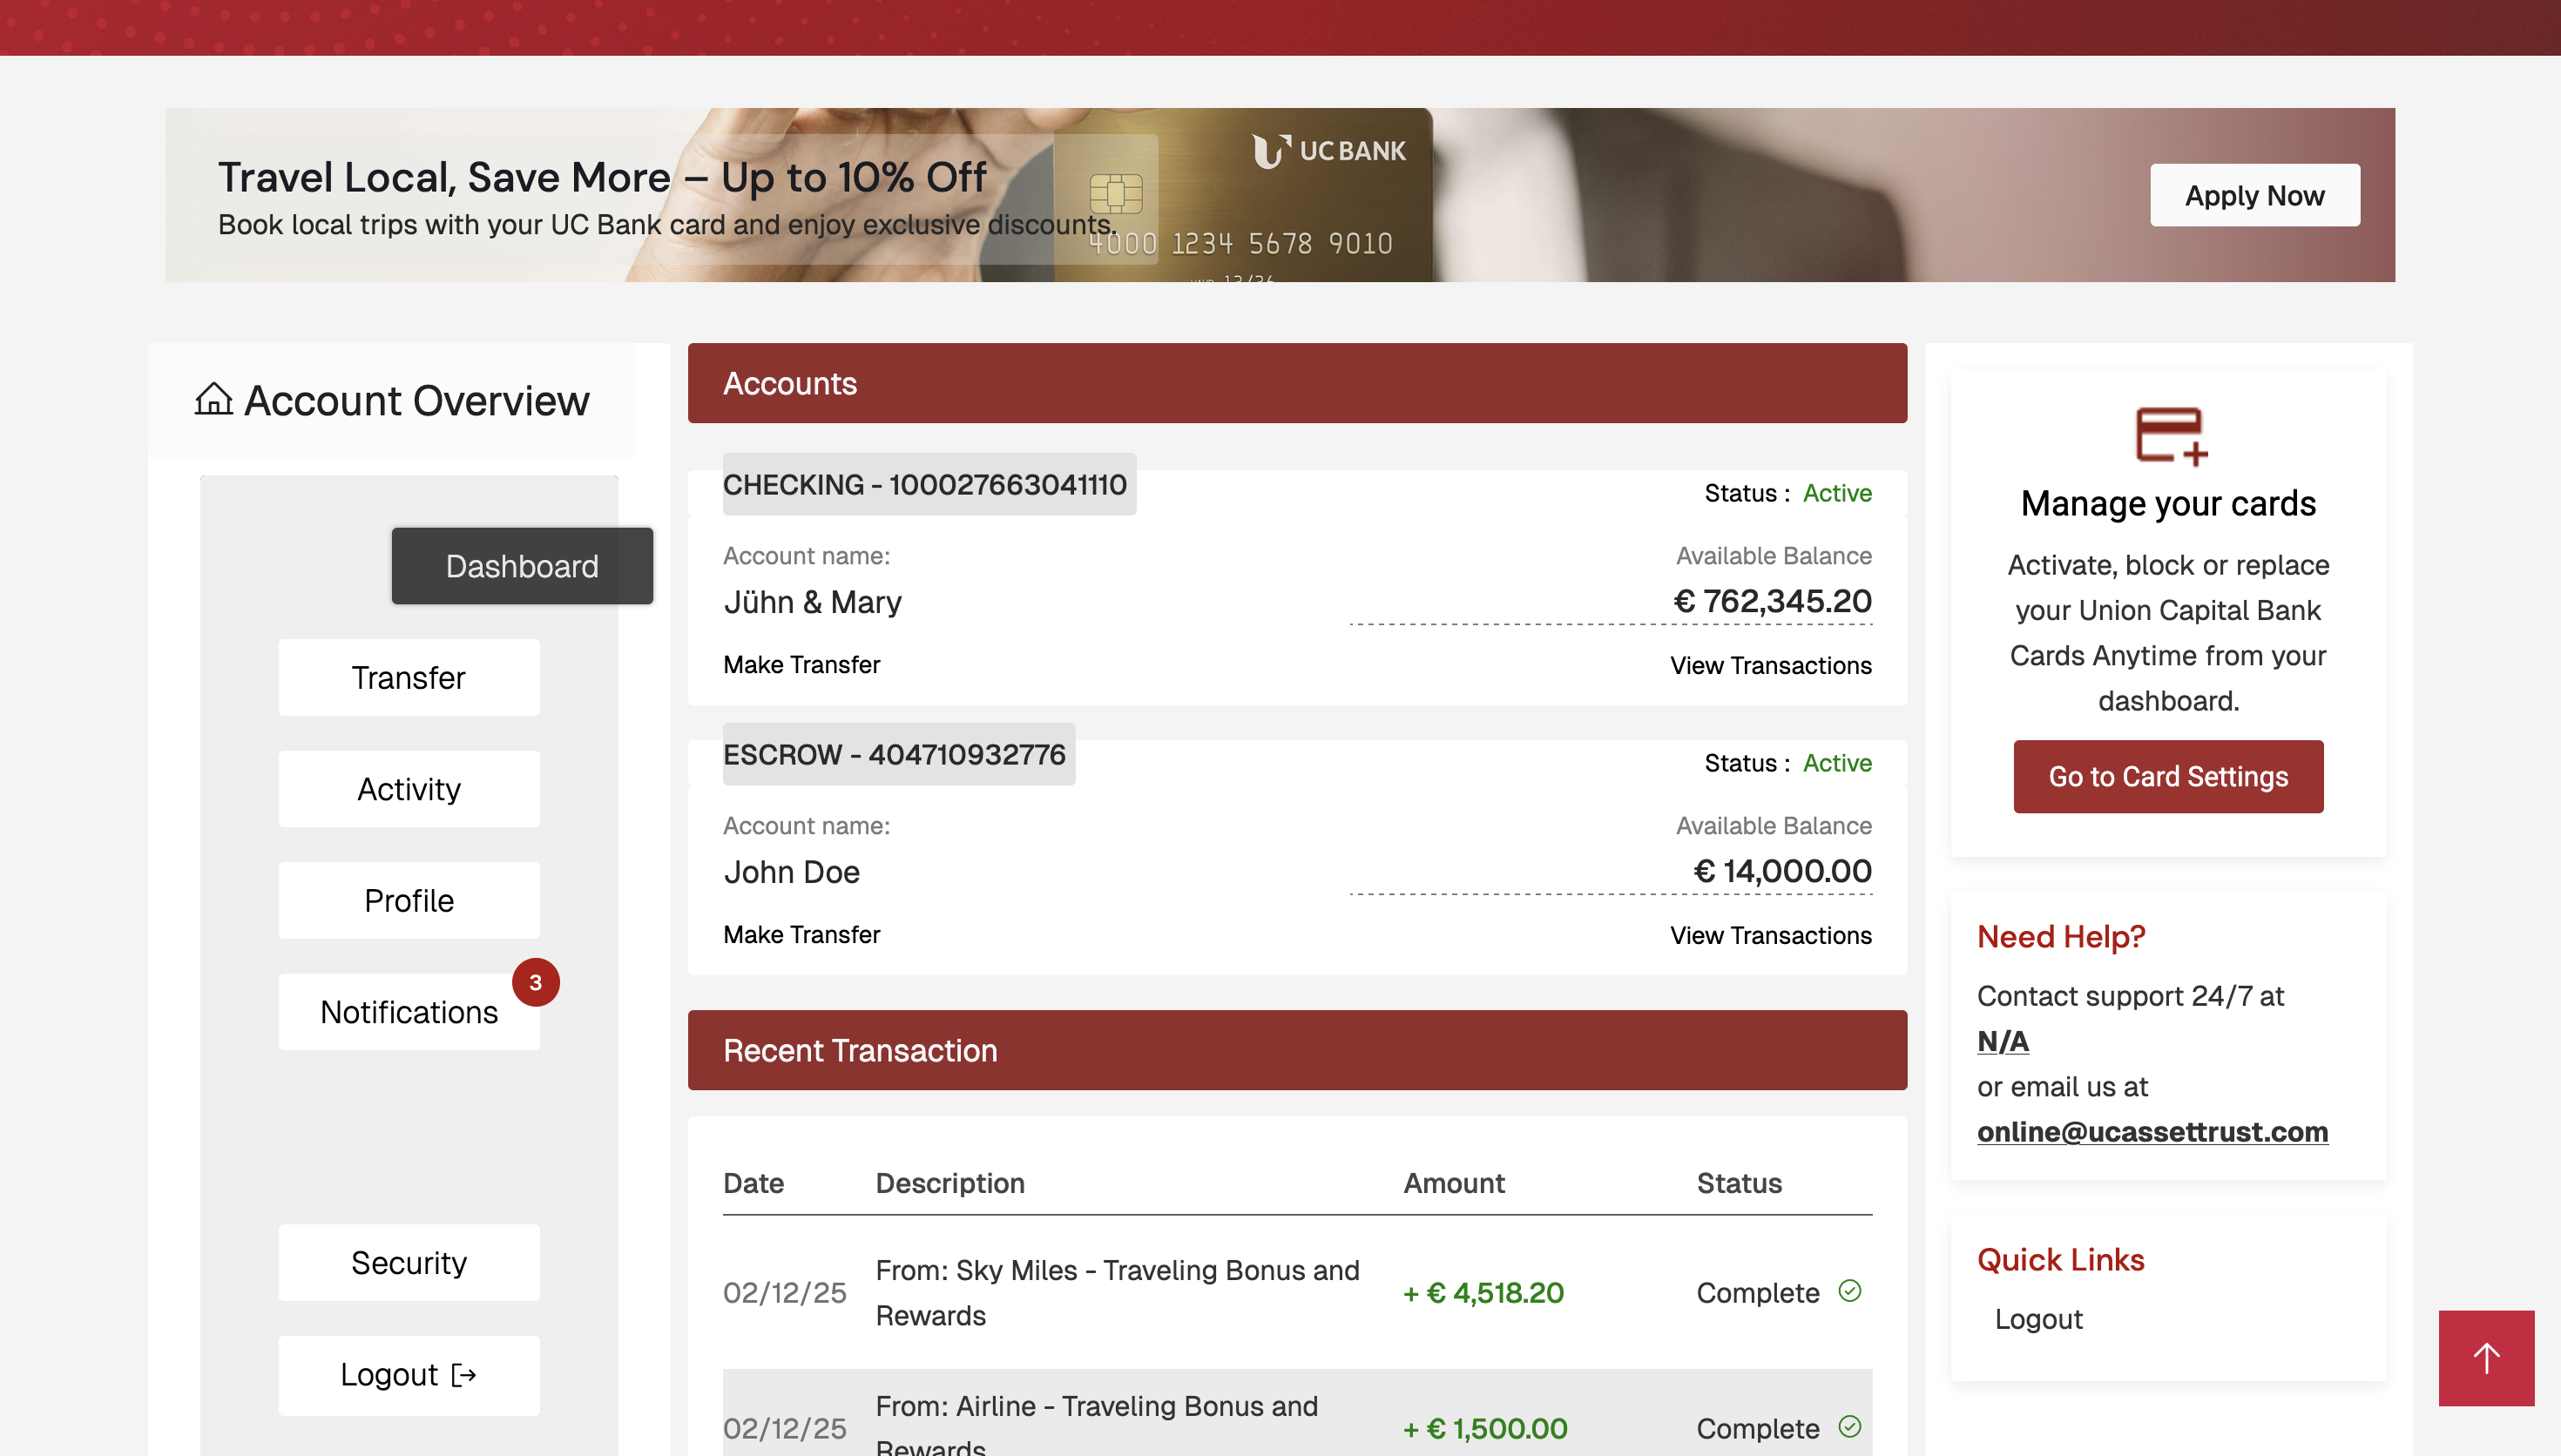2561x1456 pixels.
Task: Click the Status column header
Action: [1739, 1183]
